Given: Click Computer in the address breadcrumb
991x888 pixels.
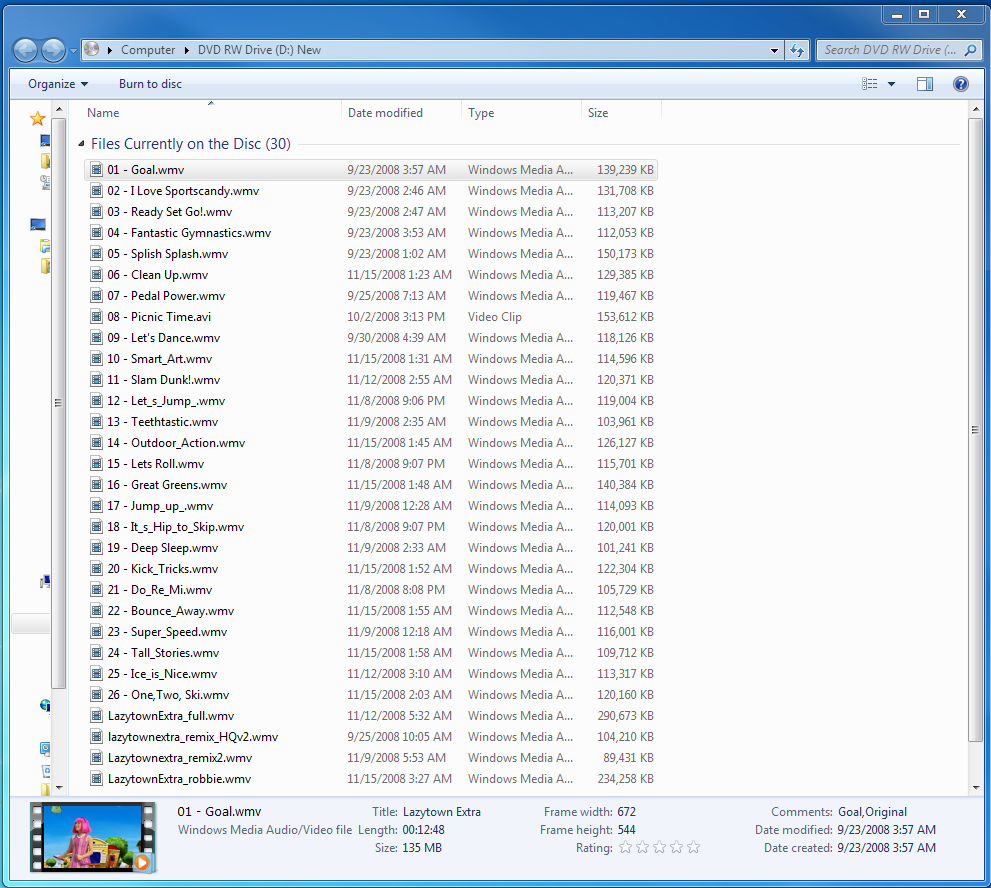Looking at the screenshot, I should tap(148, 50).
